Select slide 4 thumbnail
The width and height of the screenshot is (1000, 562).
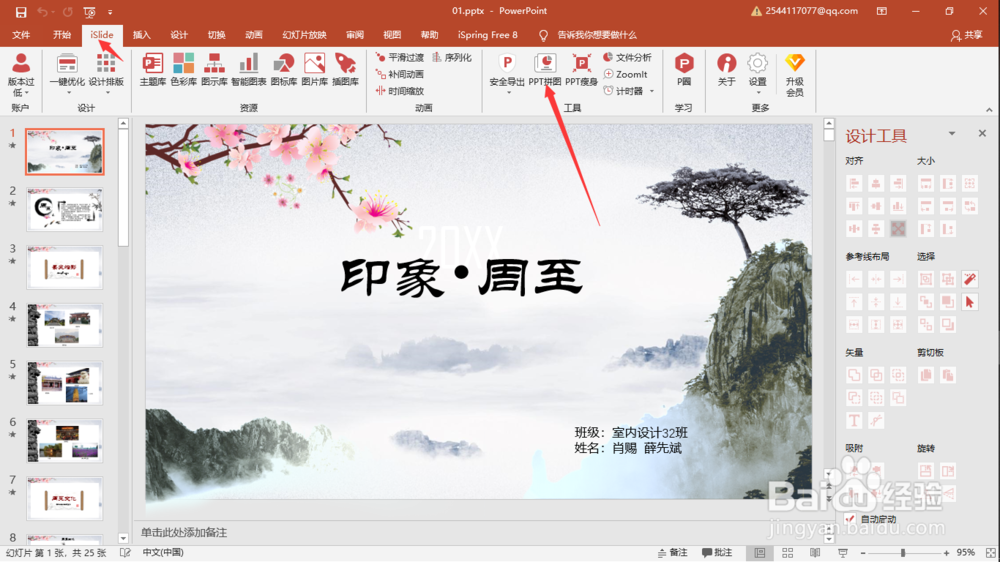coord(64,325)
